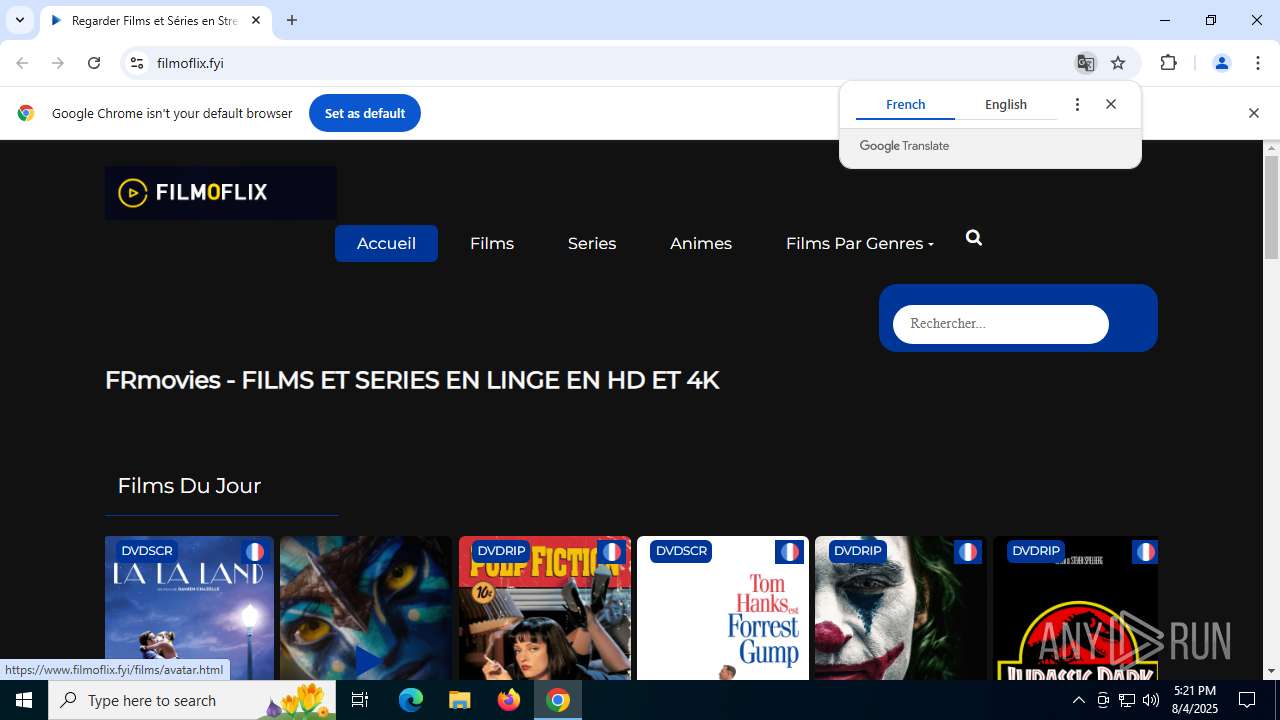1280x720 pixels.
Task: Open the La La Land poster
Action: (189, 608)
